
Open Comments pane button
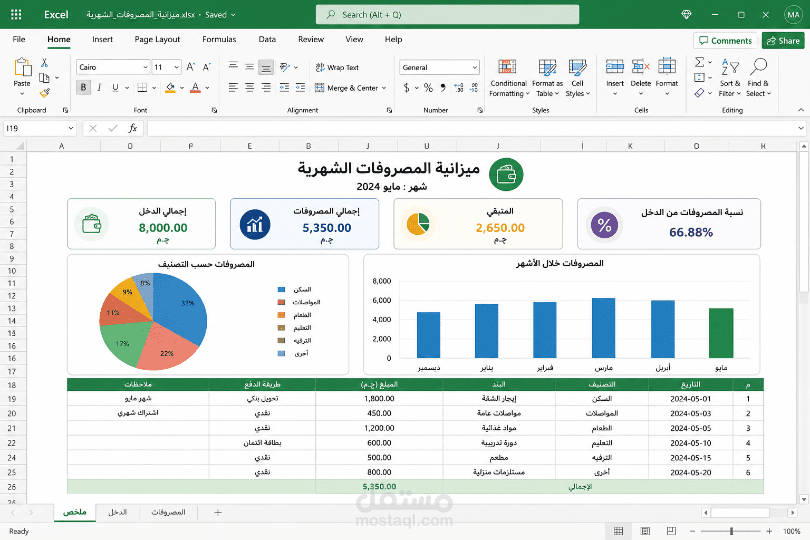(725, 41)
